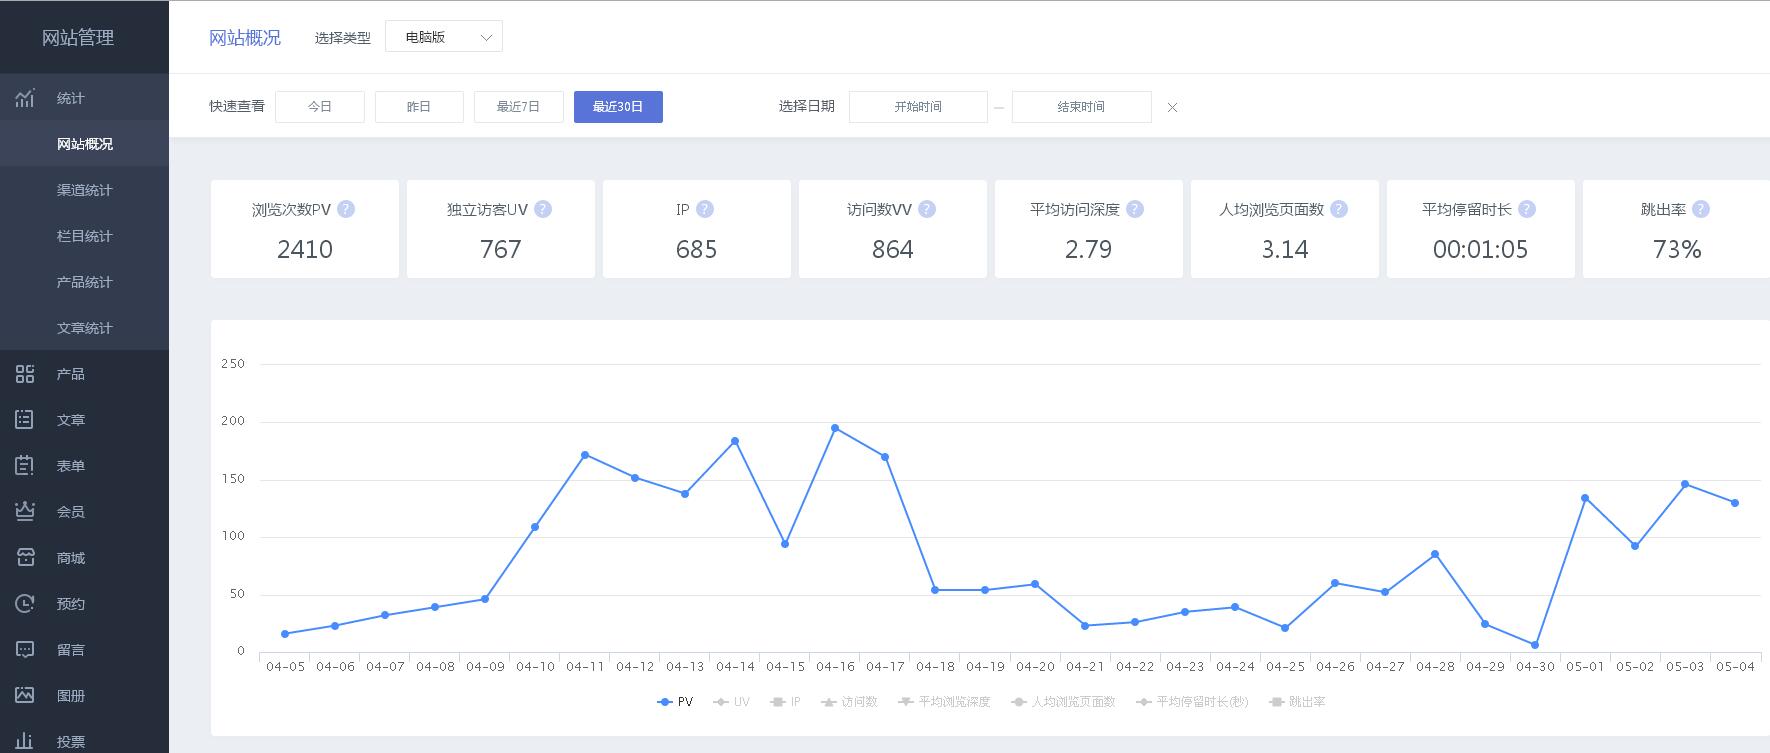Toggle the 平均浏览深度 legend series
The width and height of the screenshot is (1770, 753).
[x=944, y=702]
